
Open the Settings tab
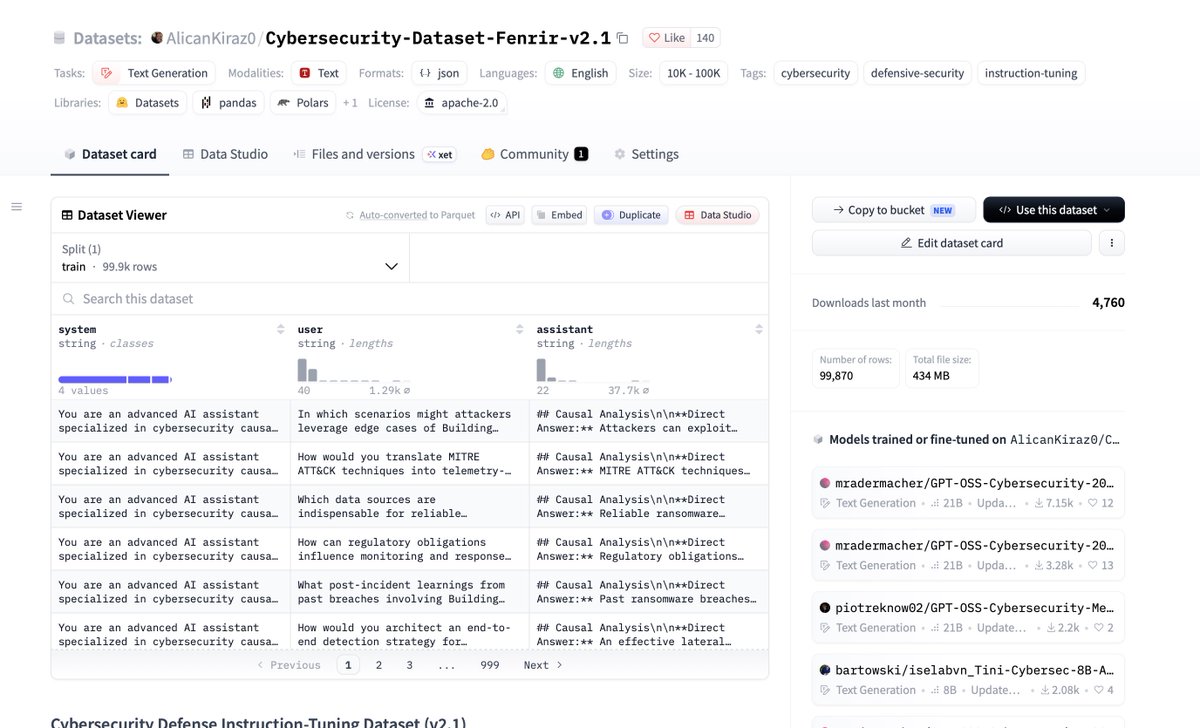[646, 154]
